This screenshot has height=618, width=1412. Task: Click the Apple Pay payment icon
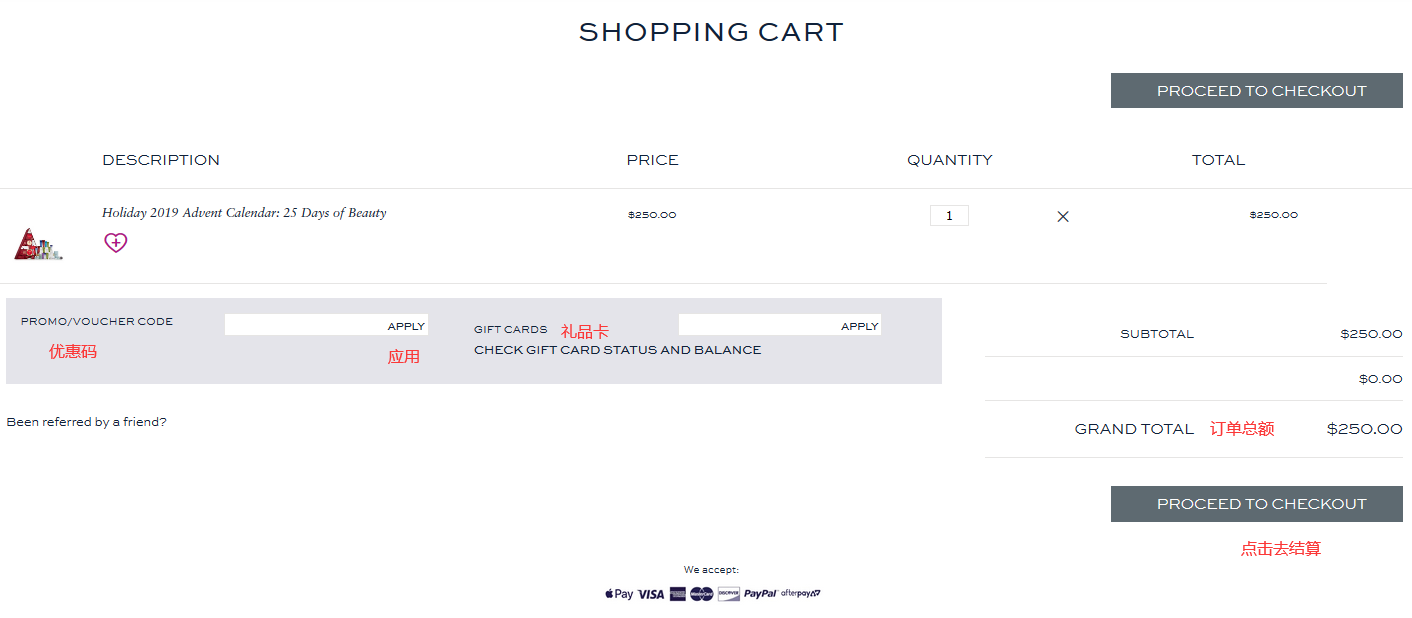(619, 594)
